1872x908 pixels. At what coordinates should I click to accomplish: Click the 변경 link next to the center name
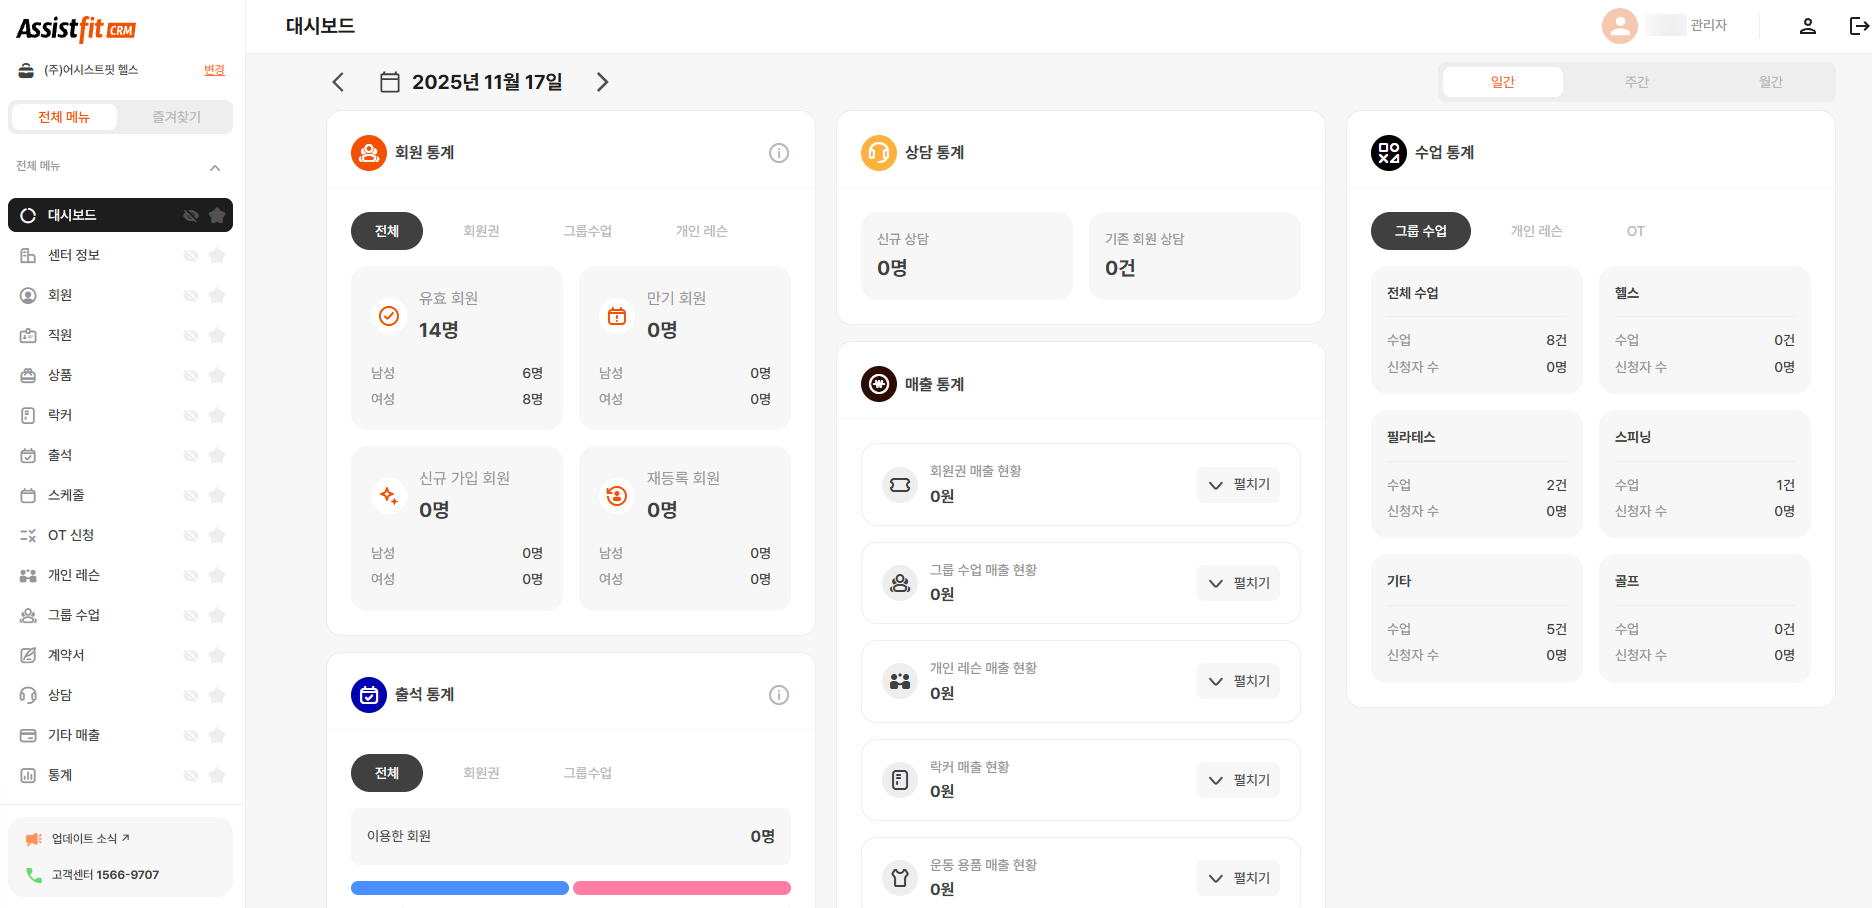pos(213,70)
